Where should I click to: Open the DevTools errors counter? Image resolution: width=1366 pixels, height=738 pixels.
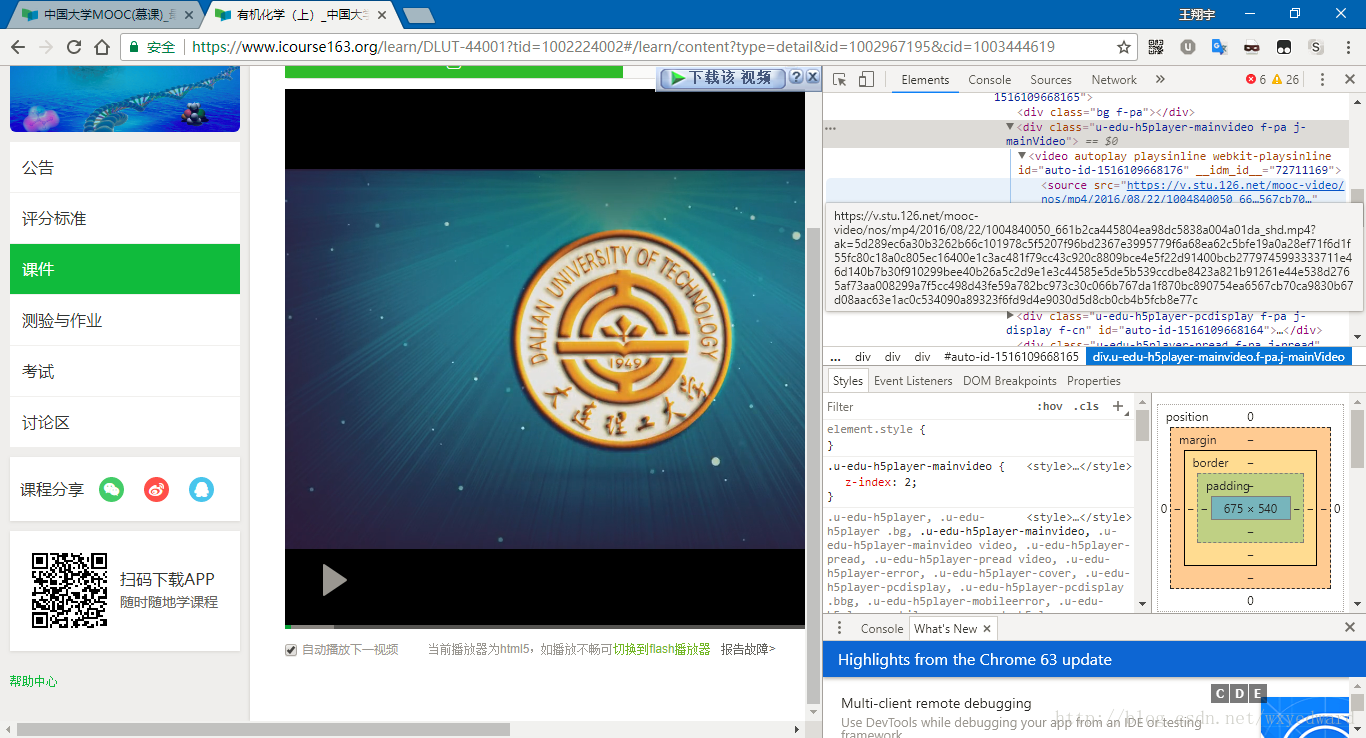(x=1255, y=80)
